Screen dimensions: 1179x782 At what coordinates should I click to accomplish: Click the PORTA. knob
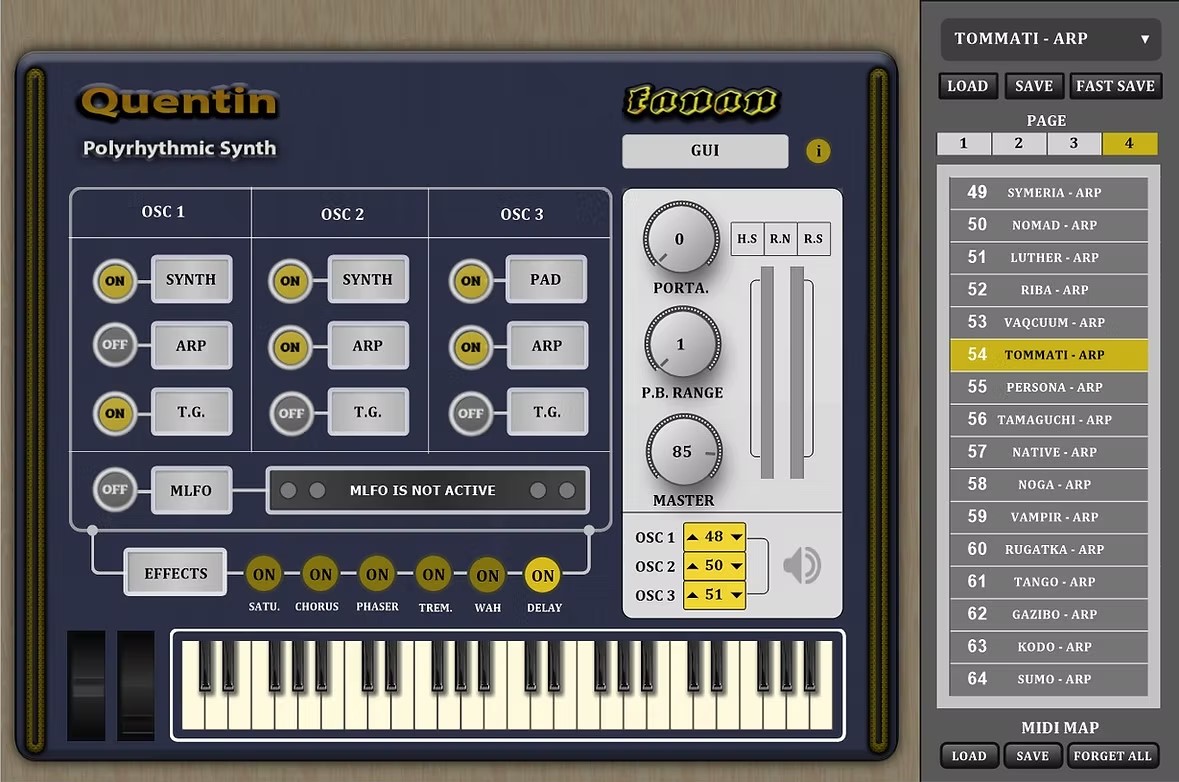coord(681,240)
